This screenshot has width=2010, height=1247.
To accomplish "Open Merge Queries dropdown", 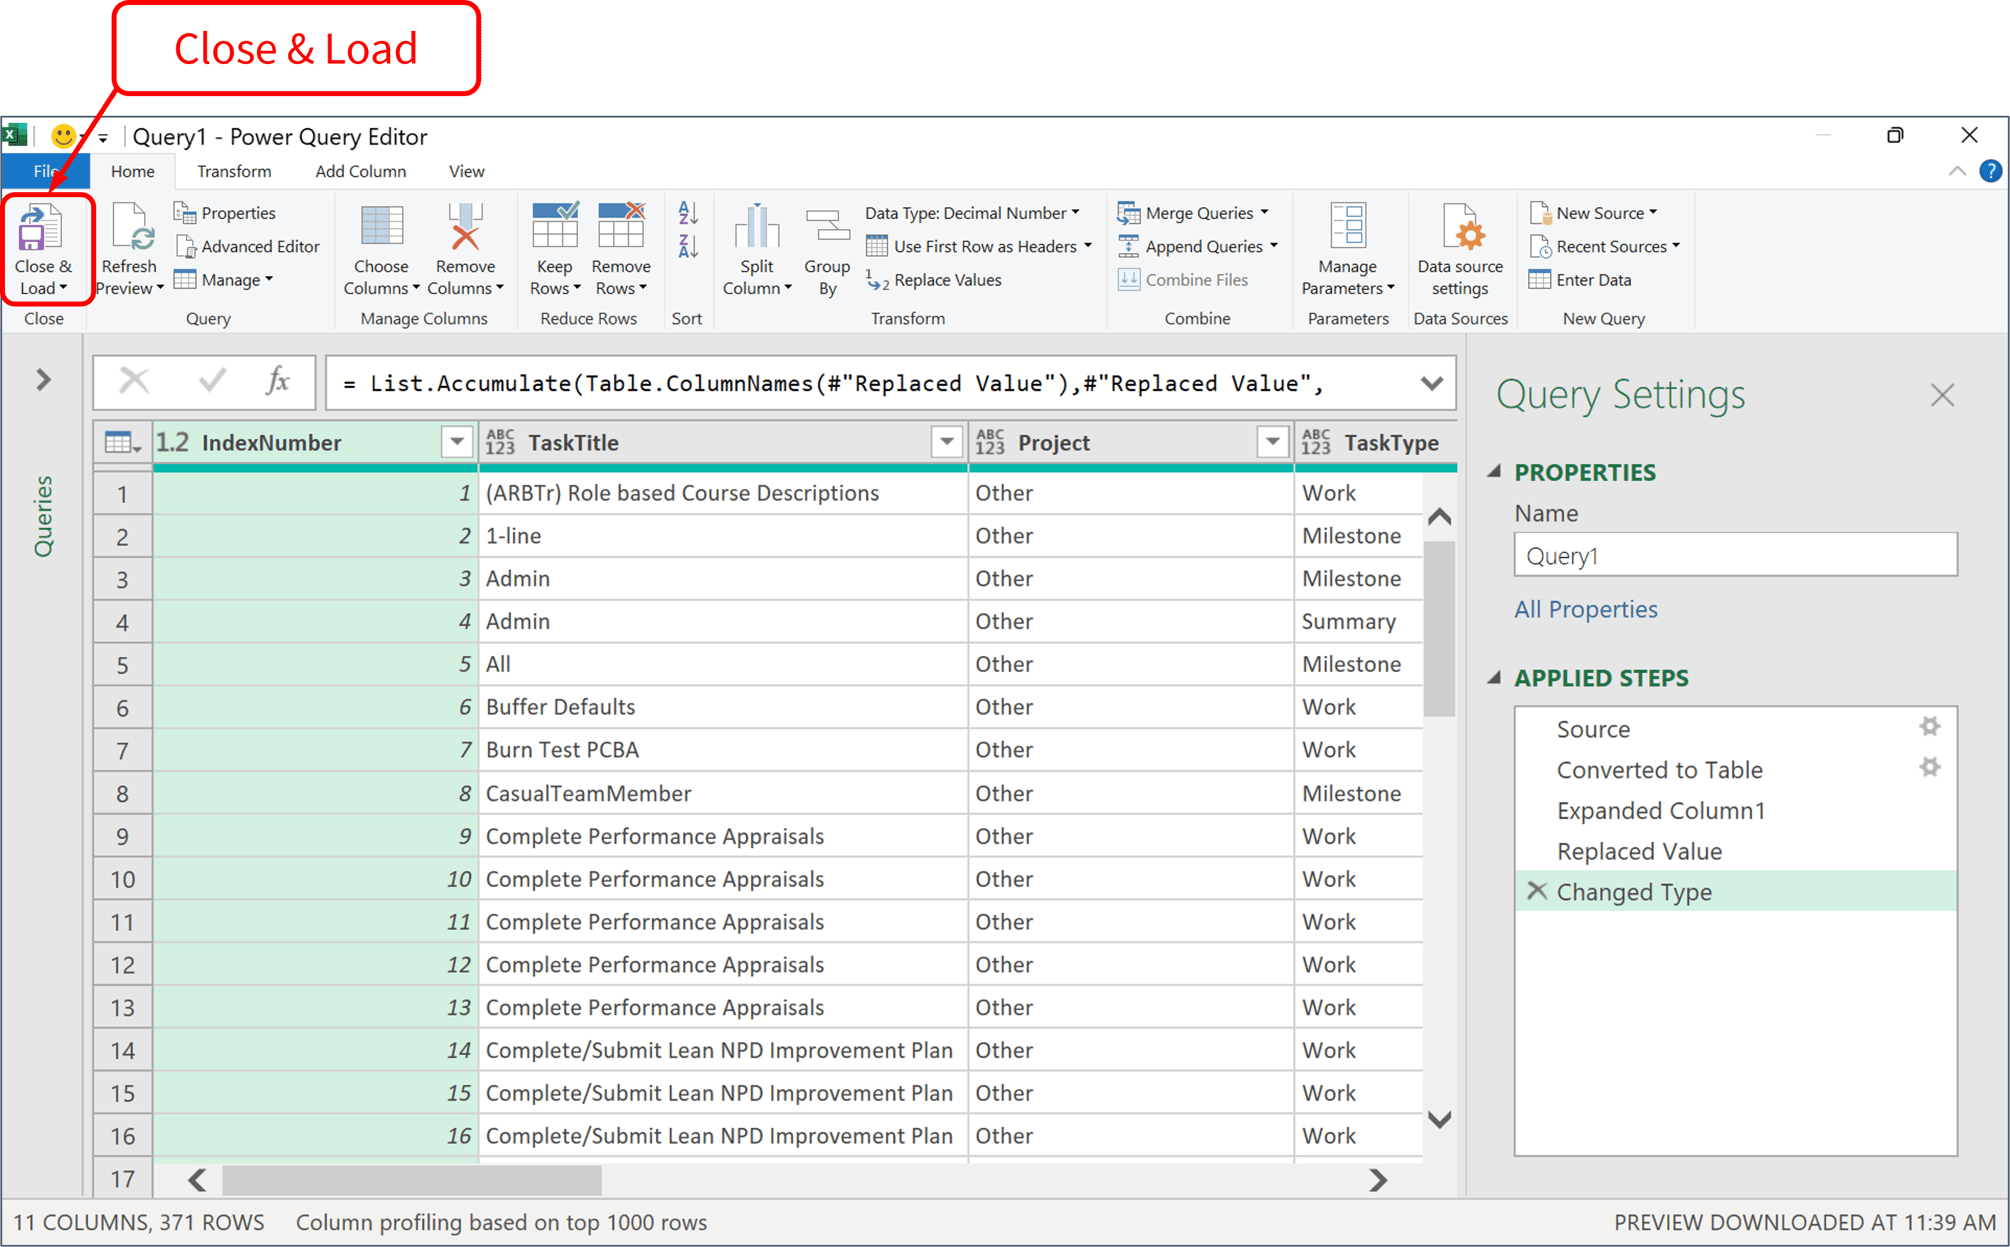I will (x=1194, y=213).
